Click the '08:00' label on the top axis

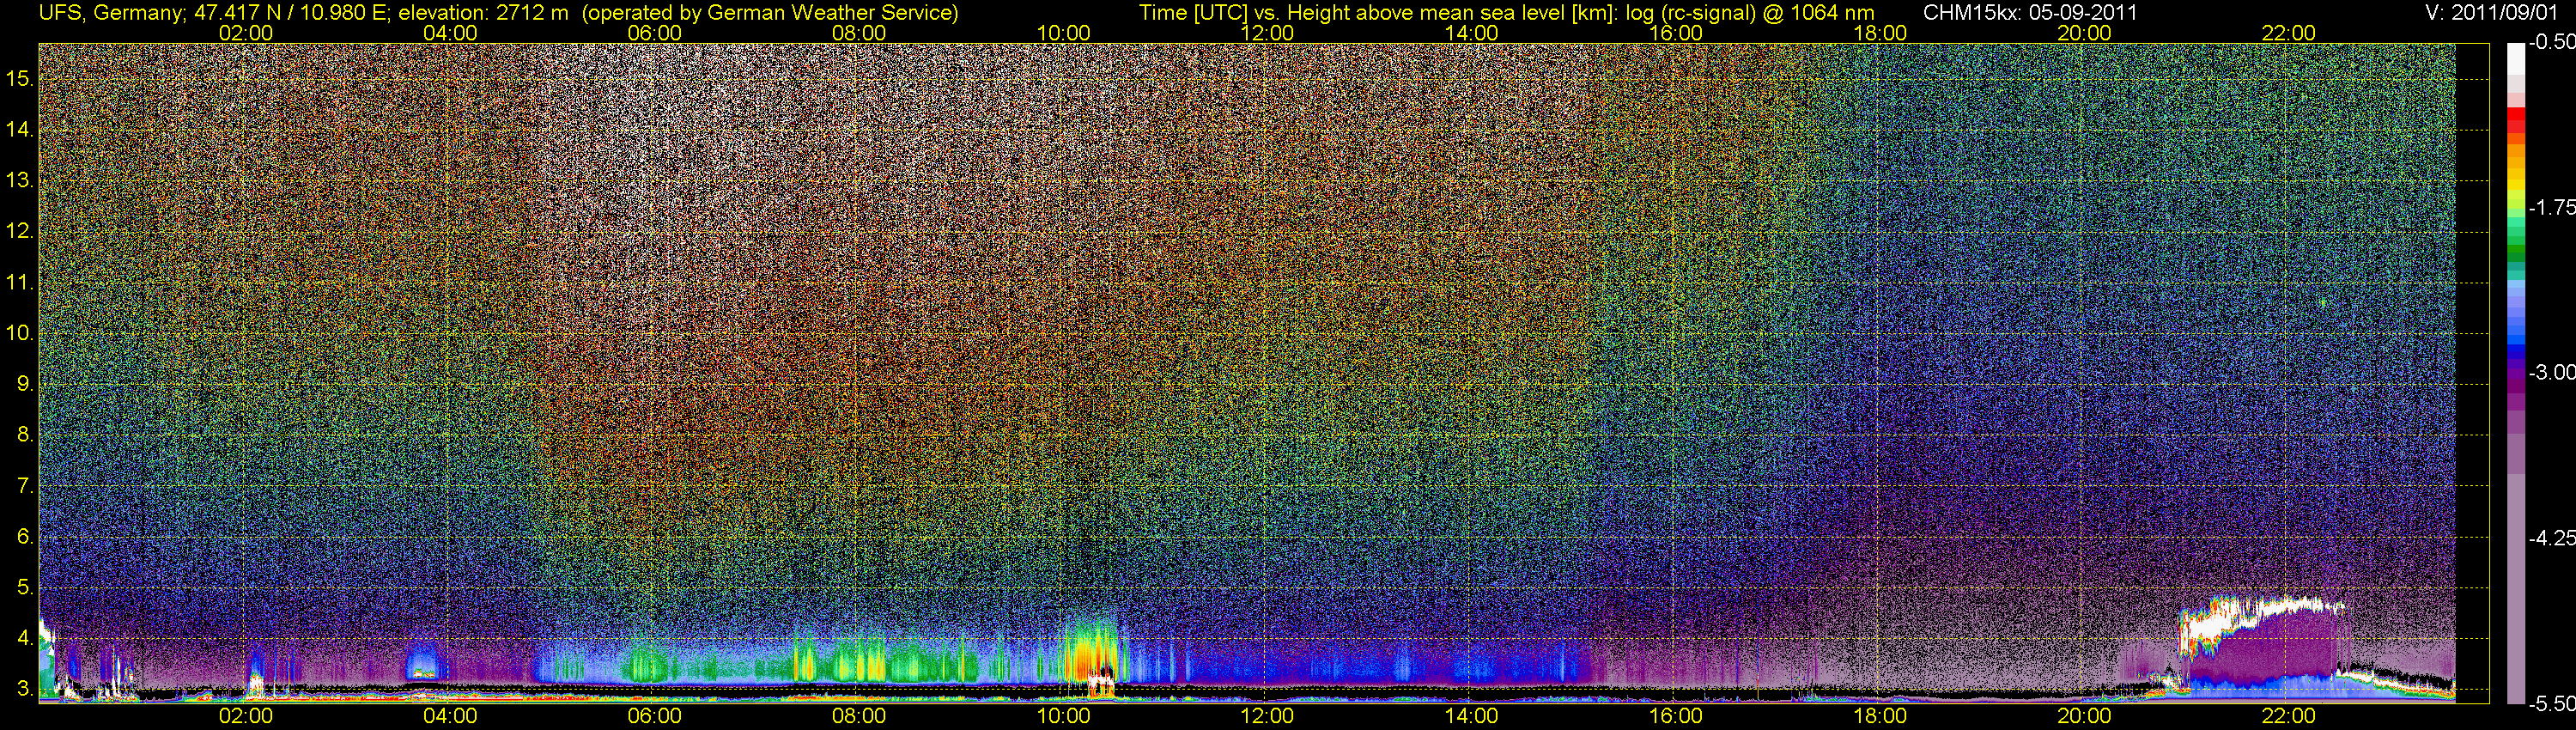pyautogui.click(x=859, y=33)
